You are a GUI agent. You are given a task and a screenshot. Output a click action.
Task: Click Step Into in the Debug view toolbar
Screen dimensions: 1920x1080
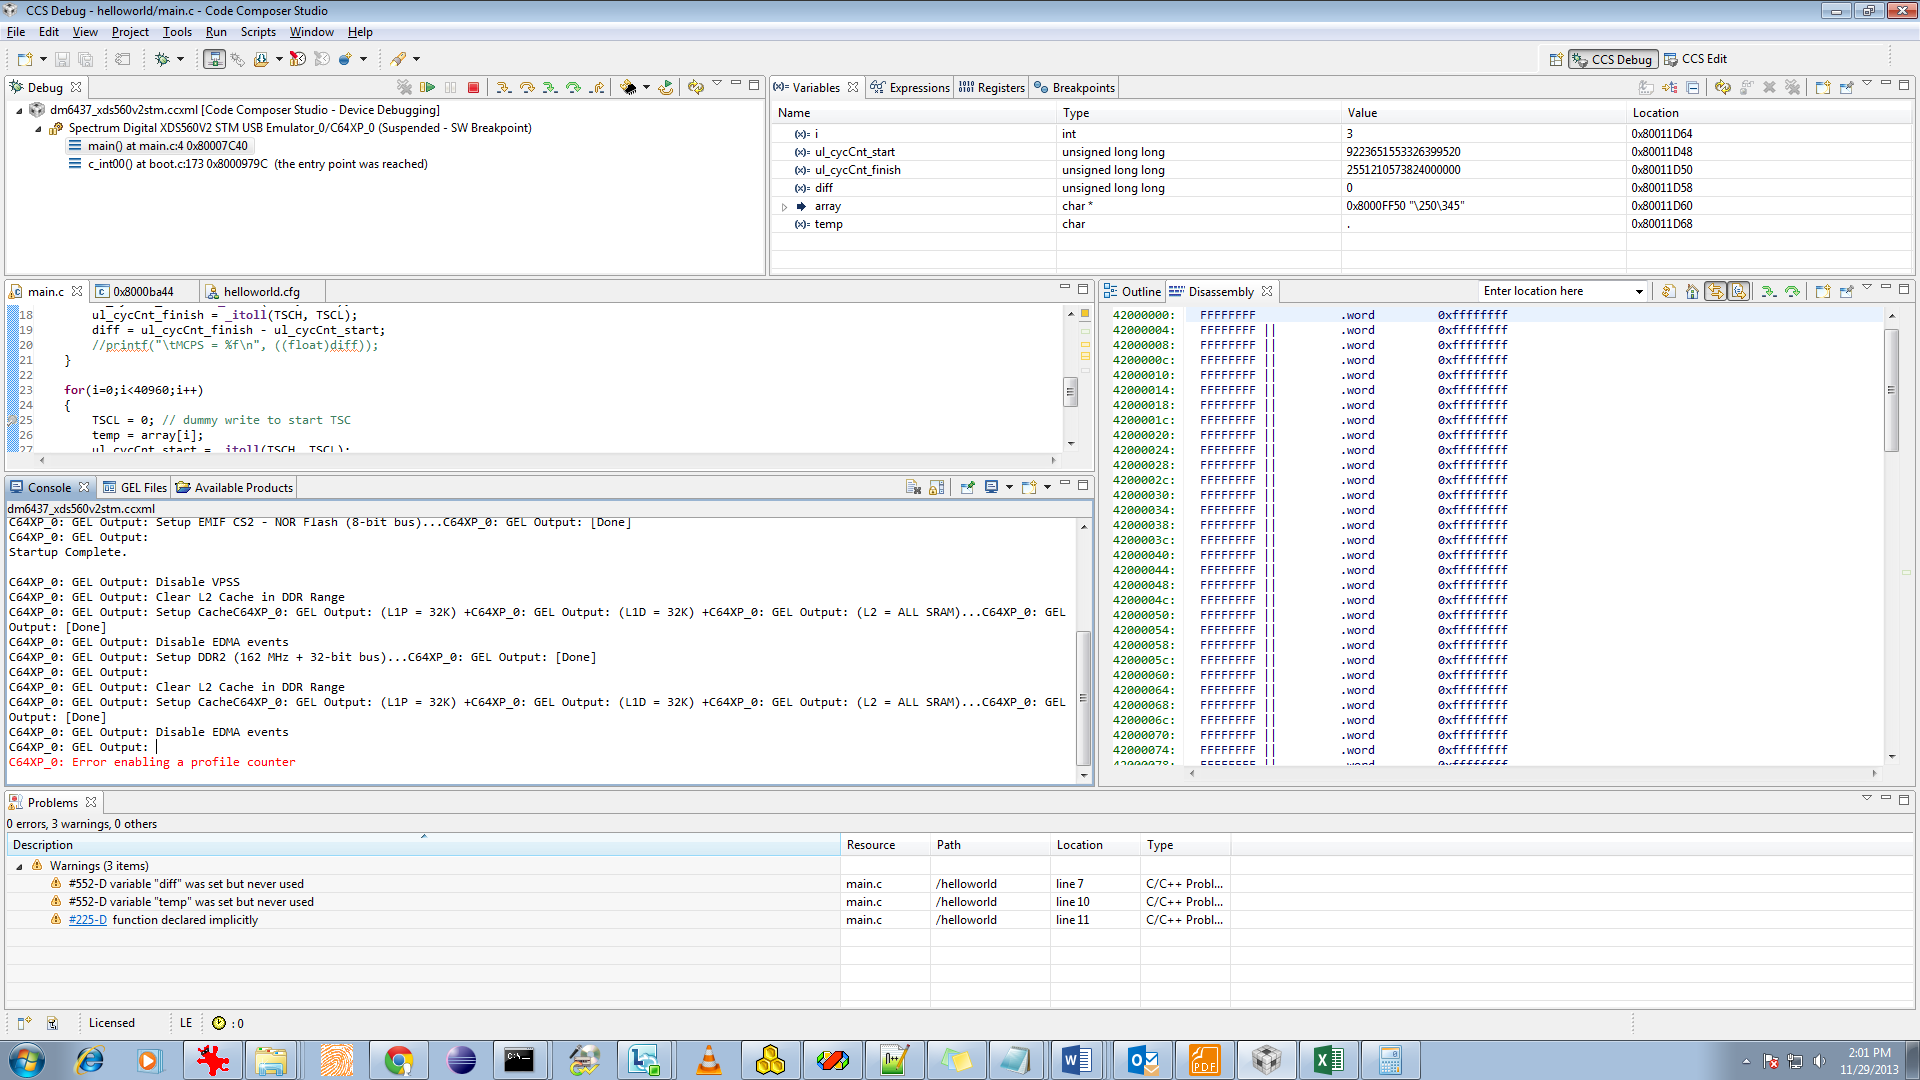504,88
